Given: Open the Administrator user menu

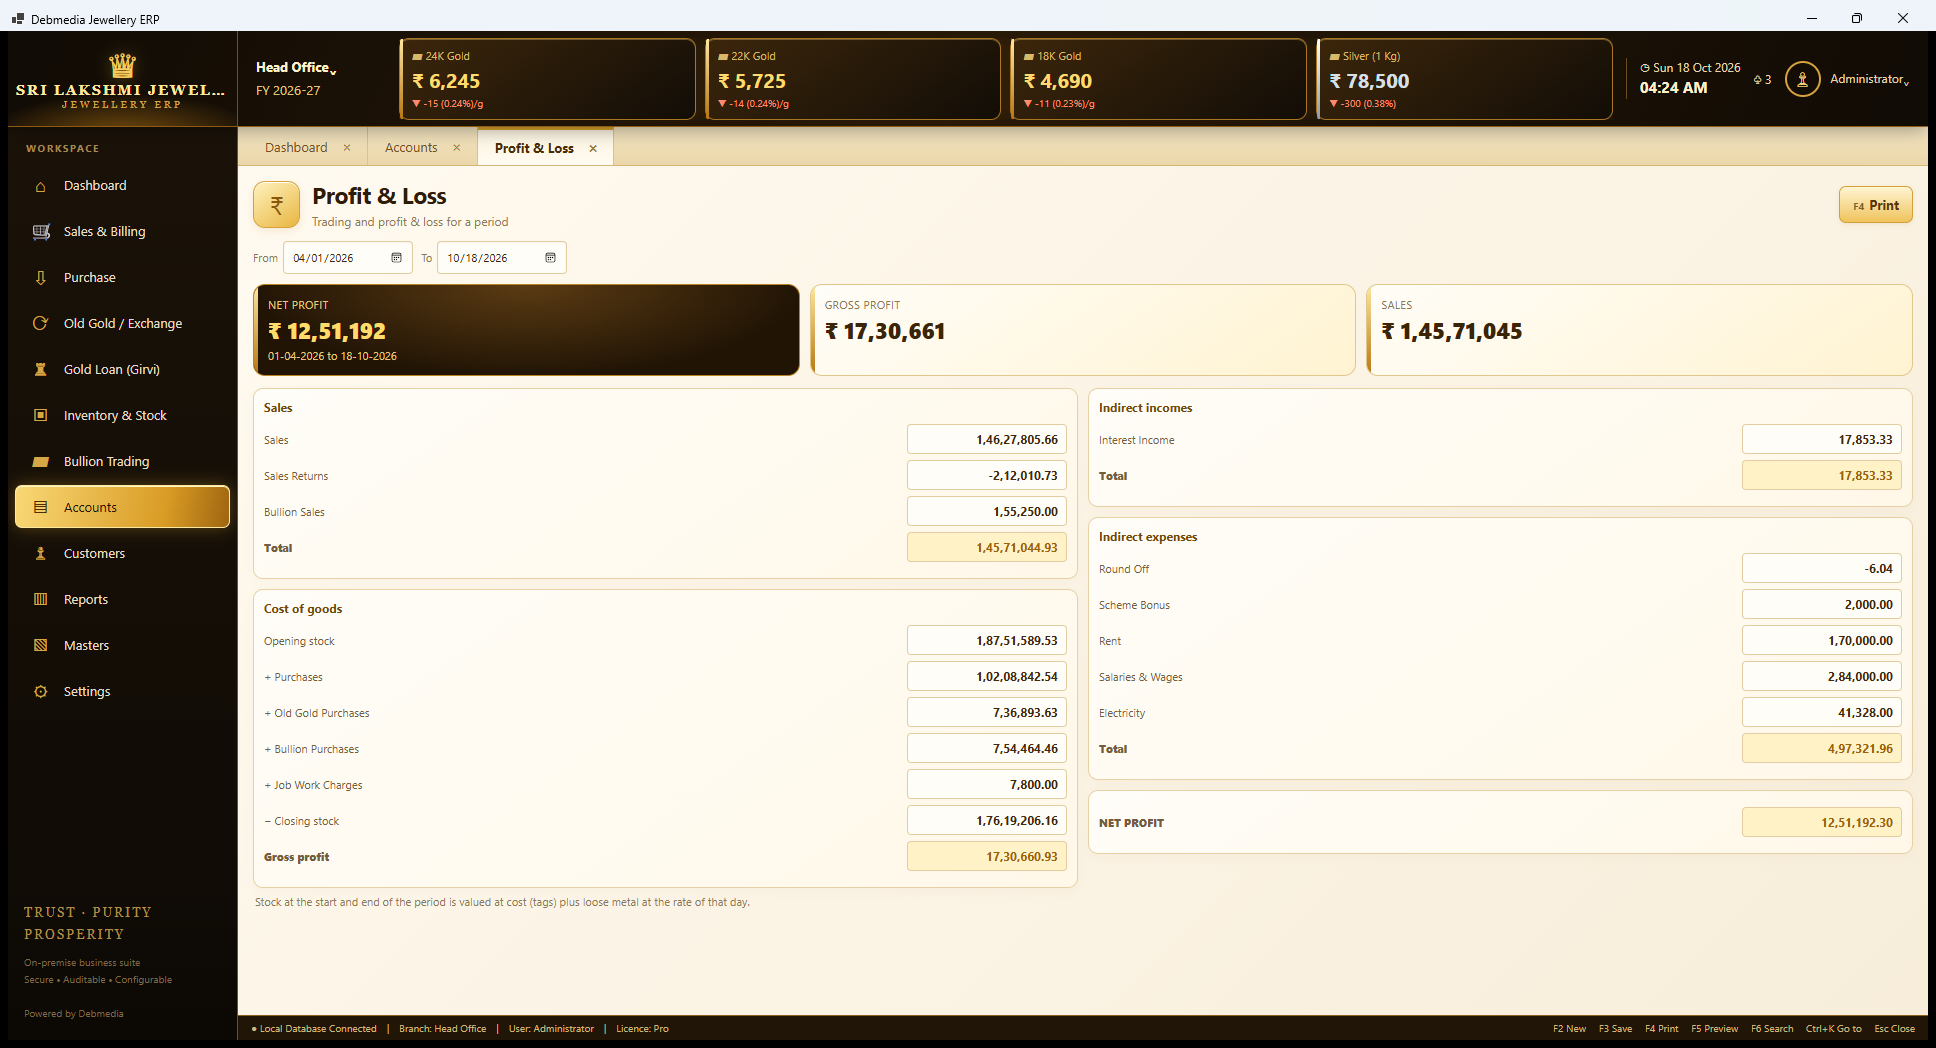Looking at the screenshot, I should click(1869, 79).
